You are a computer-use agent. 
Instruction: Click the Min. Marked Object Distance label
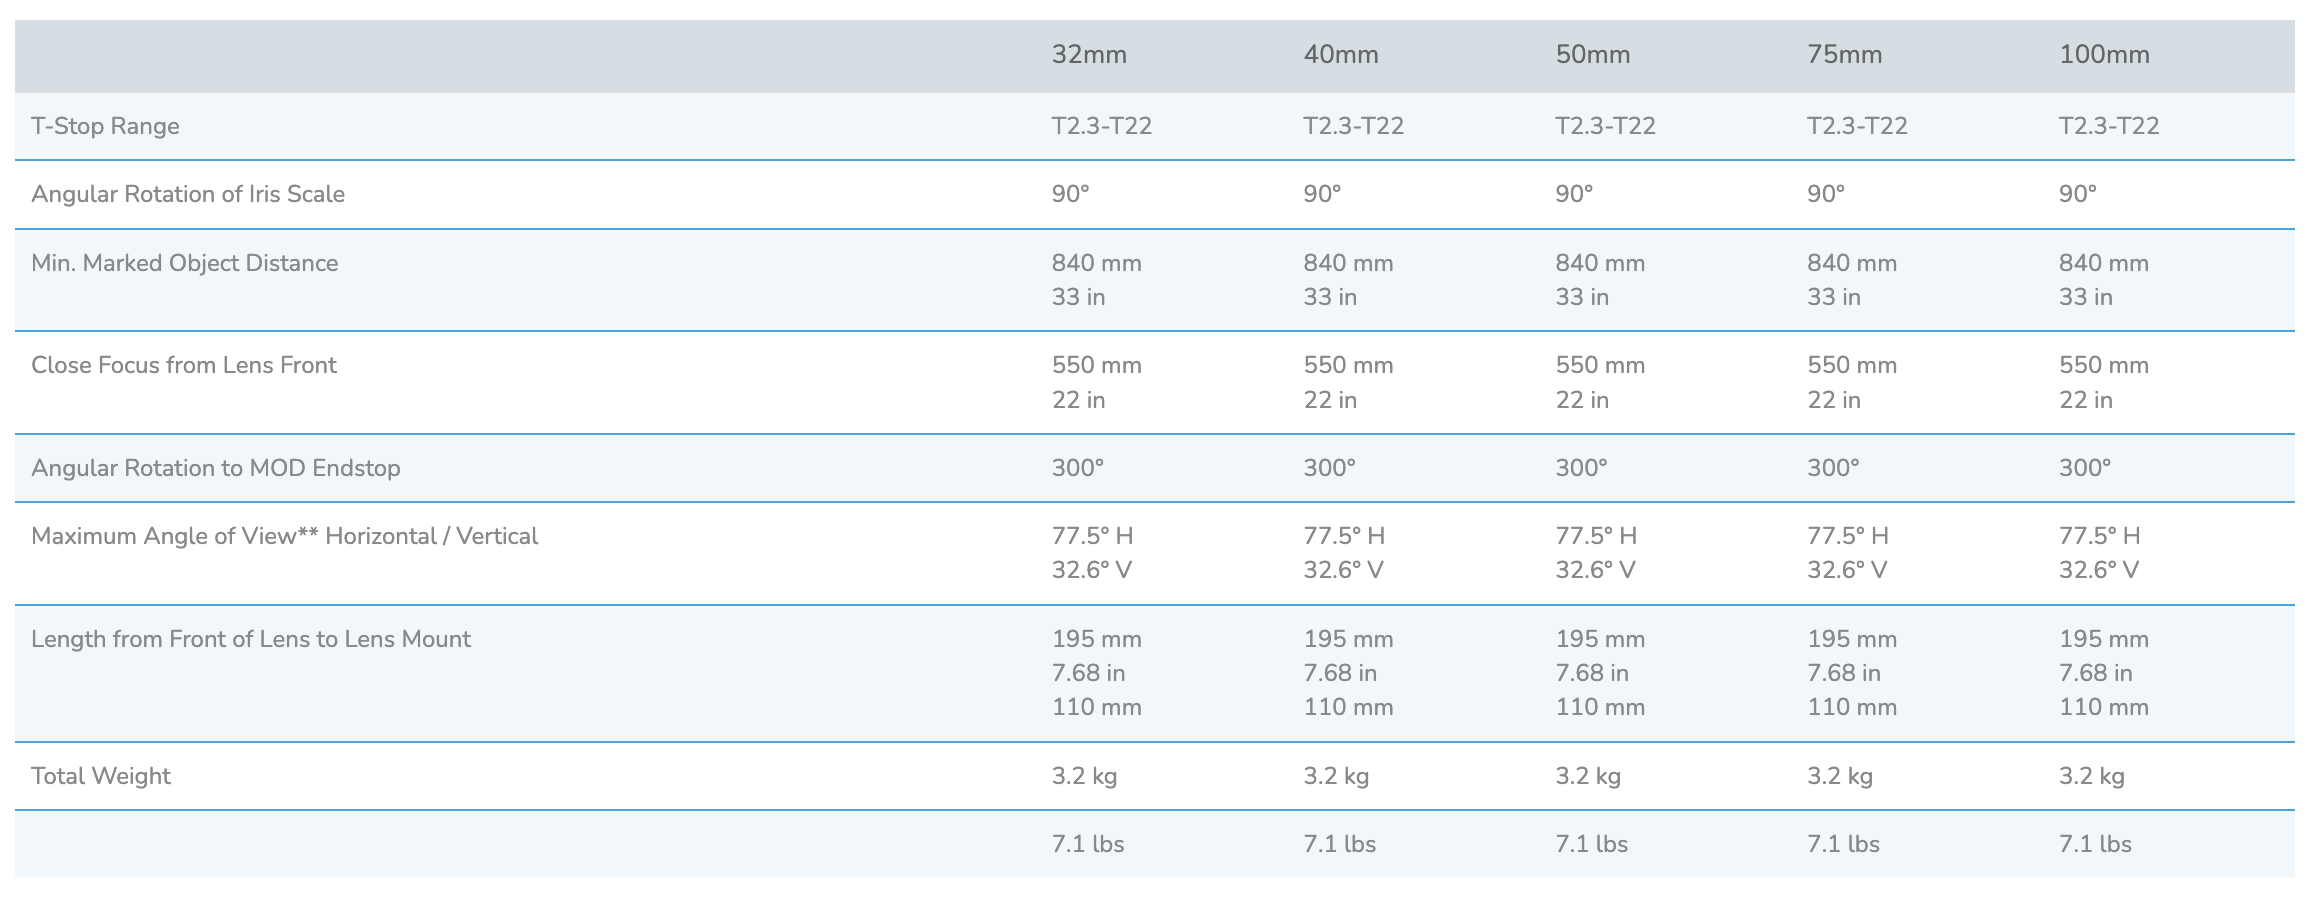coord(185,263)
